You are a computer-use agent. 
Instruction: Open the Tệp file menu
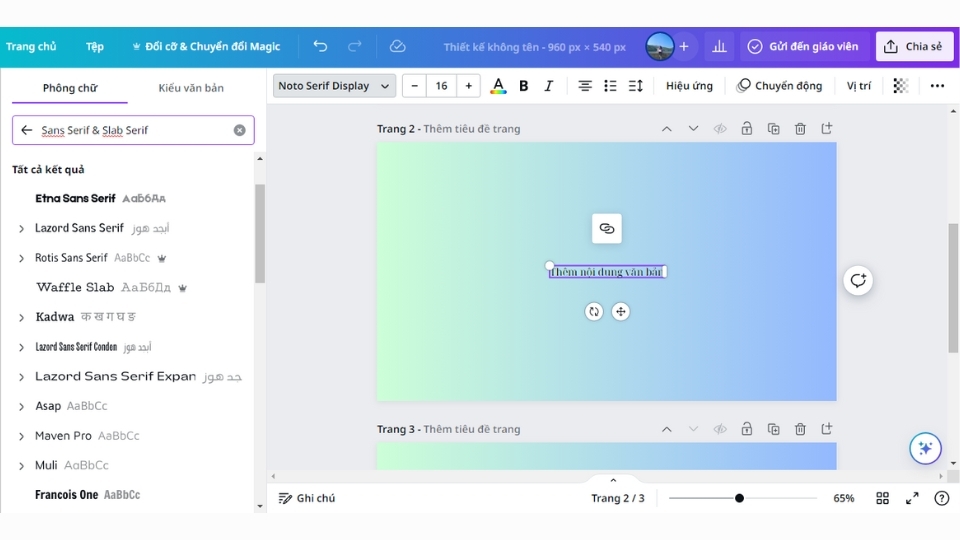94,47
